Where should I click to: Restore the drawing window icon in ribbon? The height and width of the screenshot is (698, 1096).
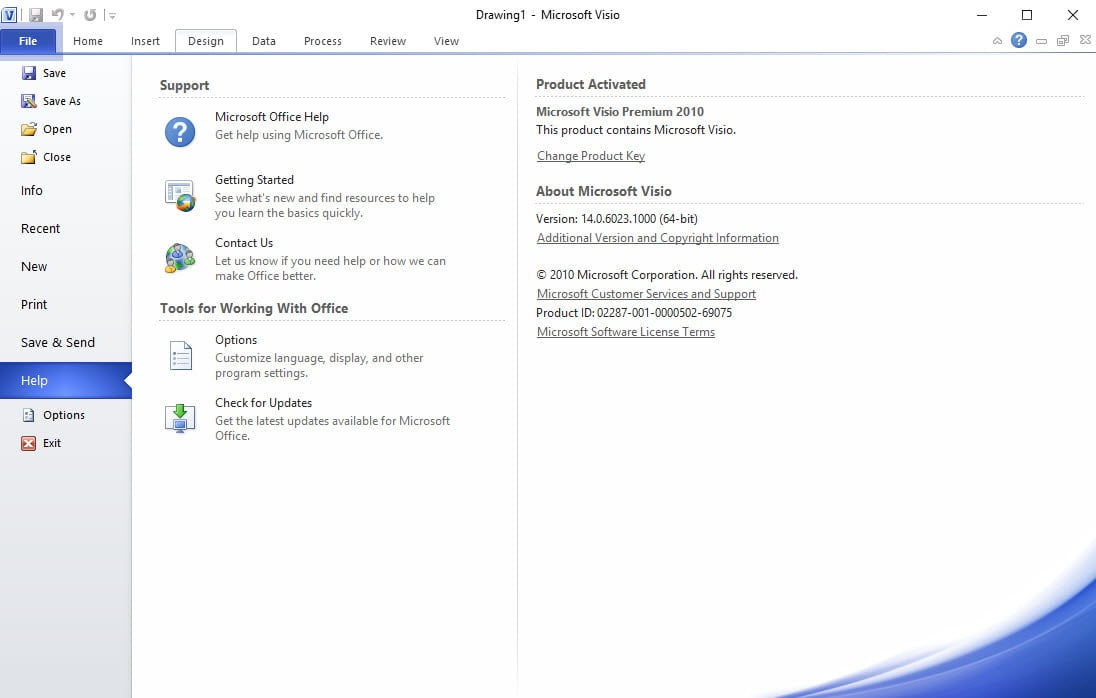pyautogui.click(x=1063, y=41)
